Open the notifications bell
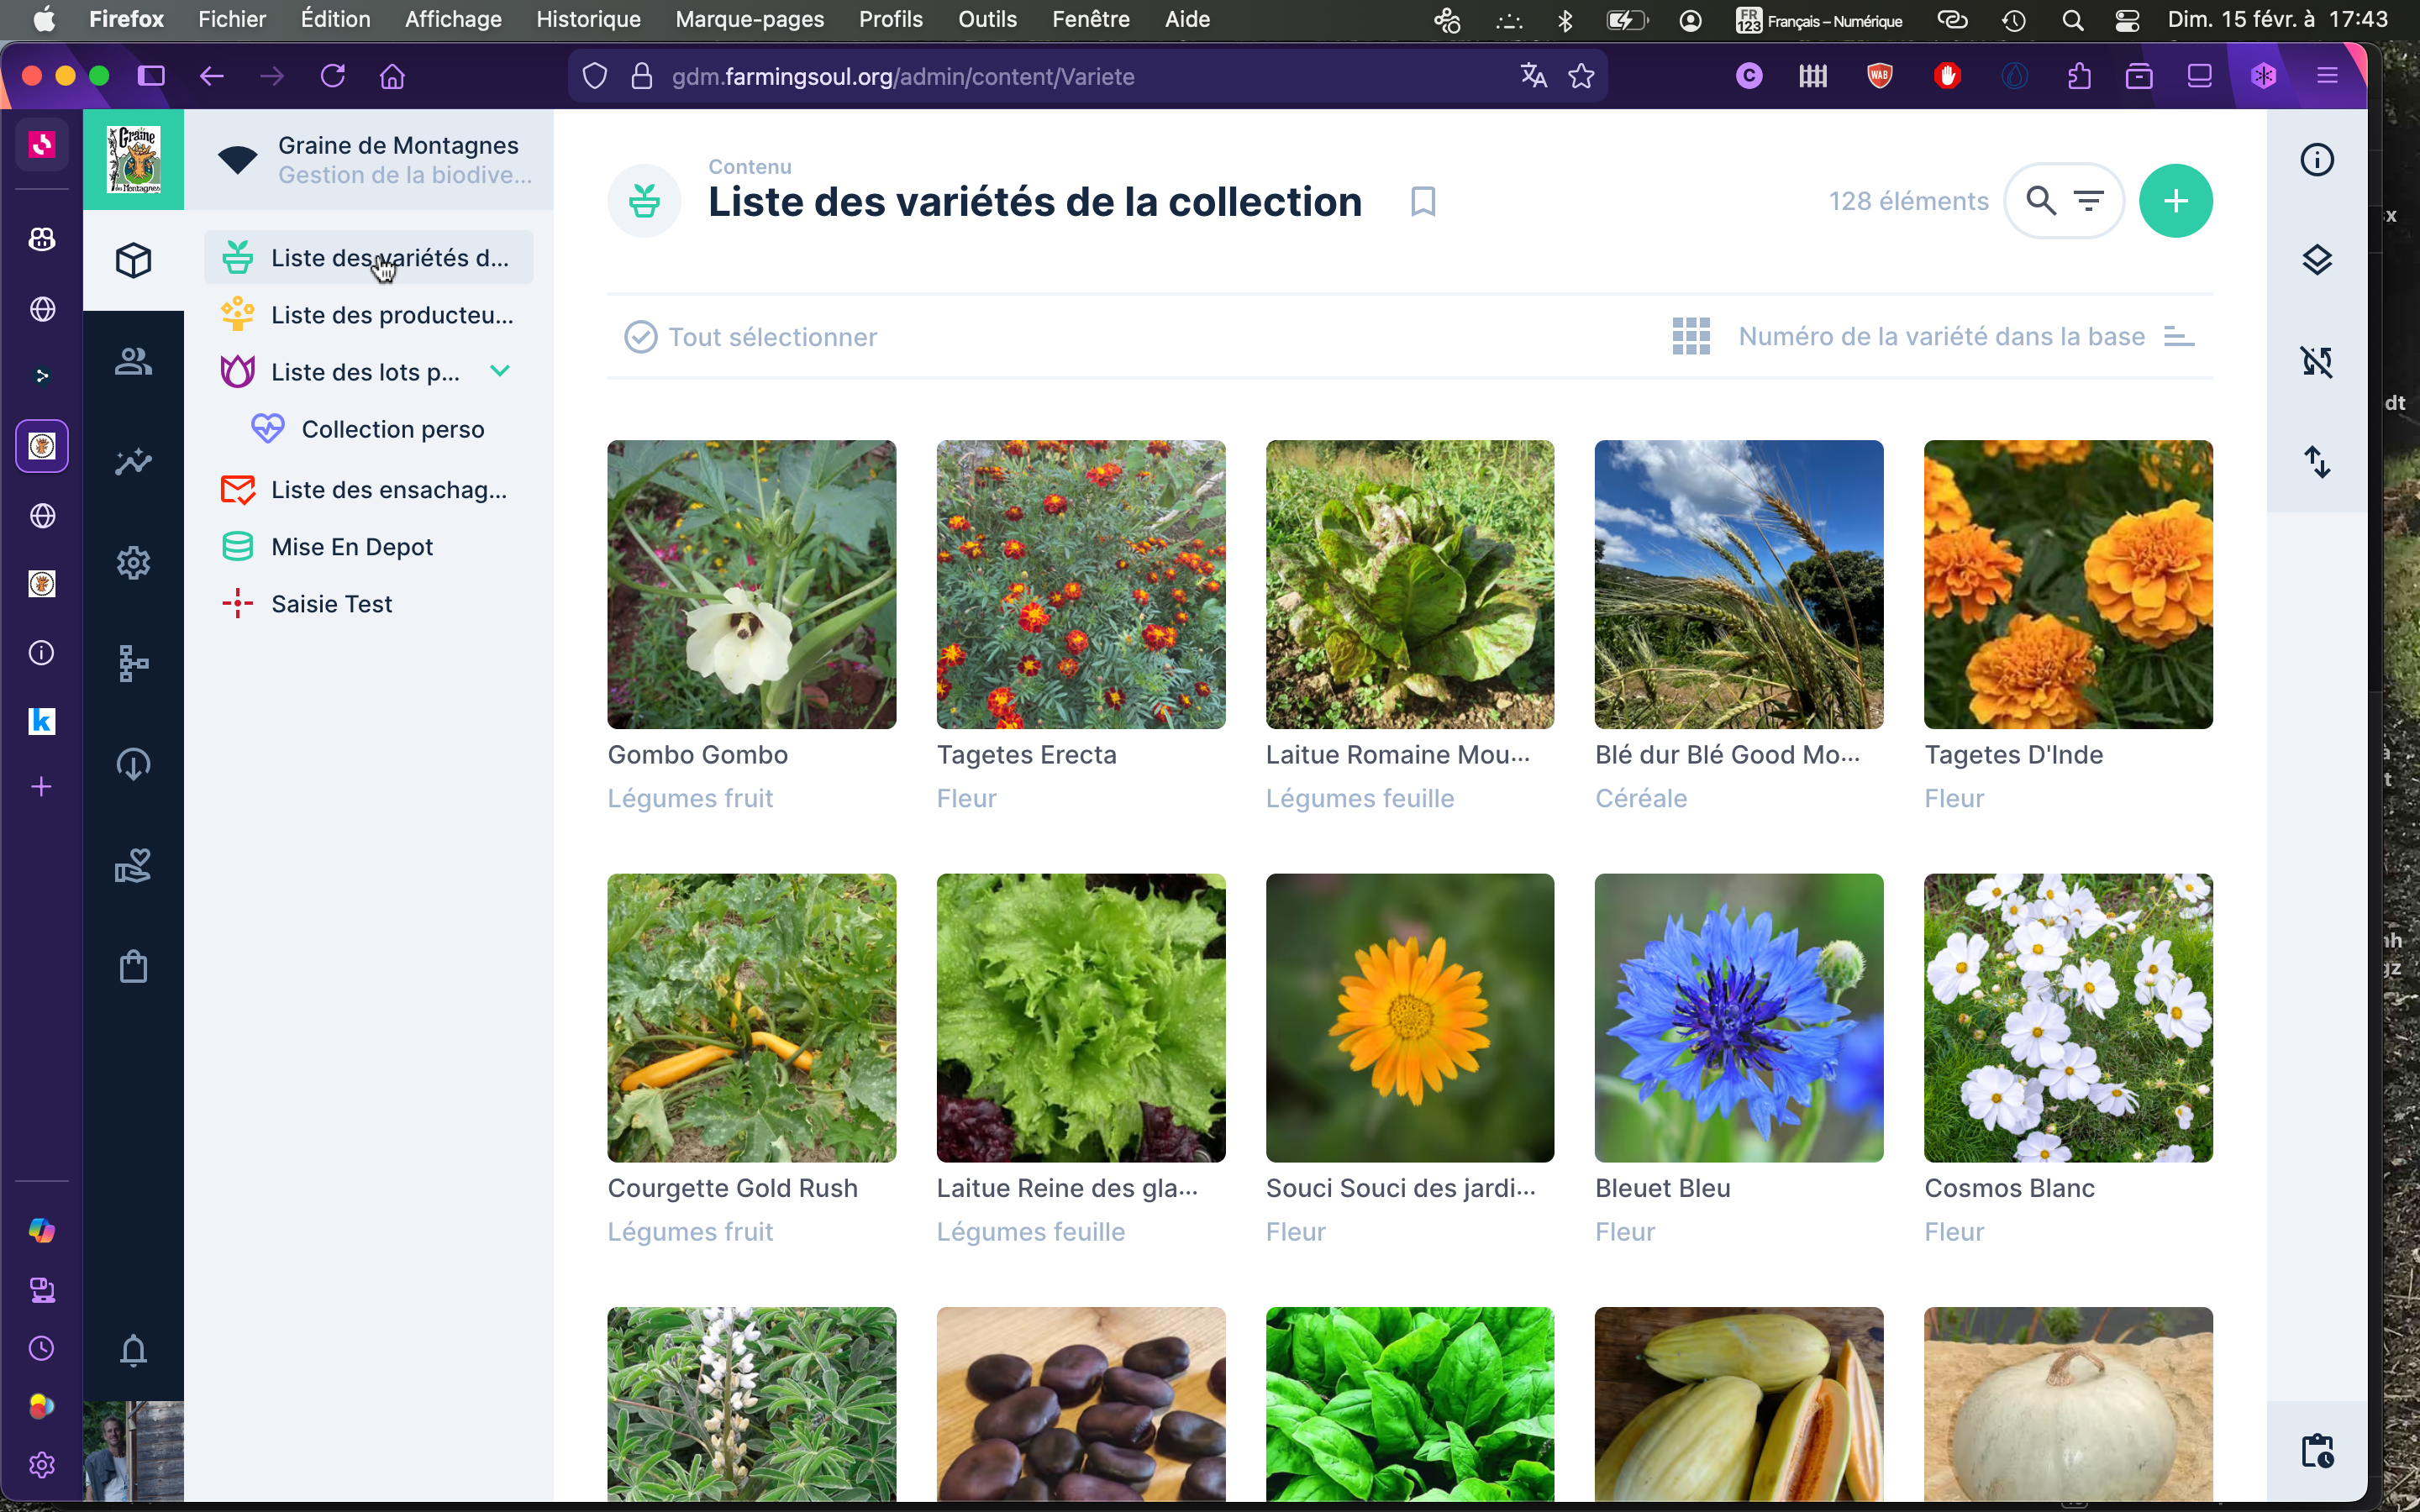Image resolution: width=2420 pixels, height=1512 pixels. [133, 1350]
